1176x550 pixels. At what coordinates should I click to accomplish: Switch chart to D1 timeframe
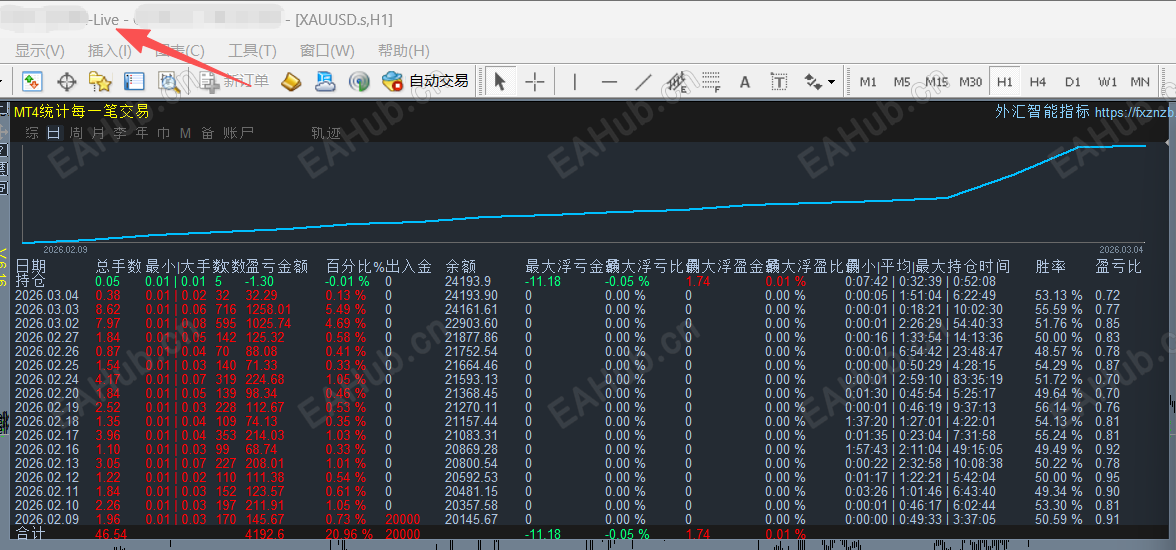pos(1073,82)
